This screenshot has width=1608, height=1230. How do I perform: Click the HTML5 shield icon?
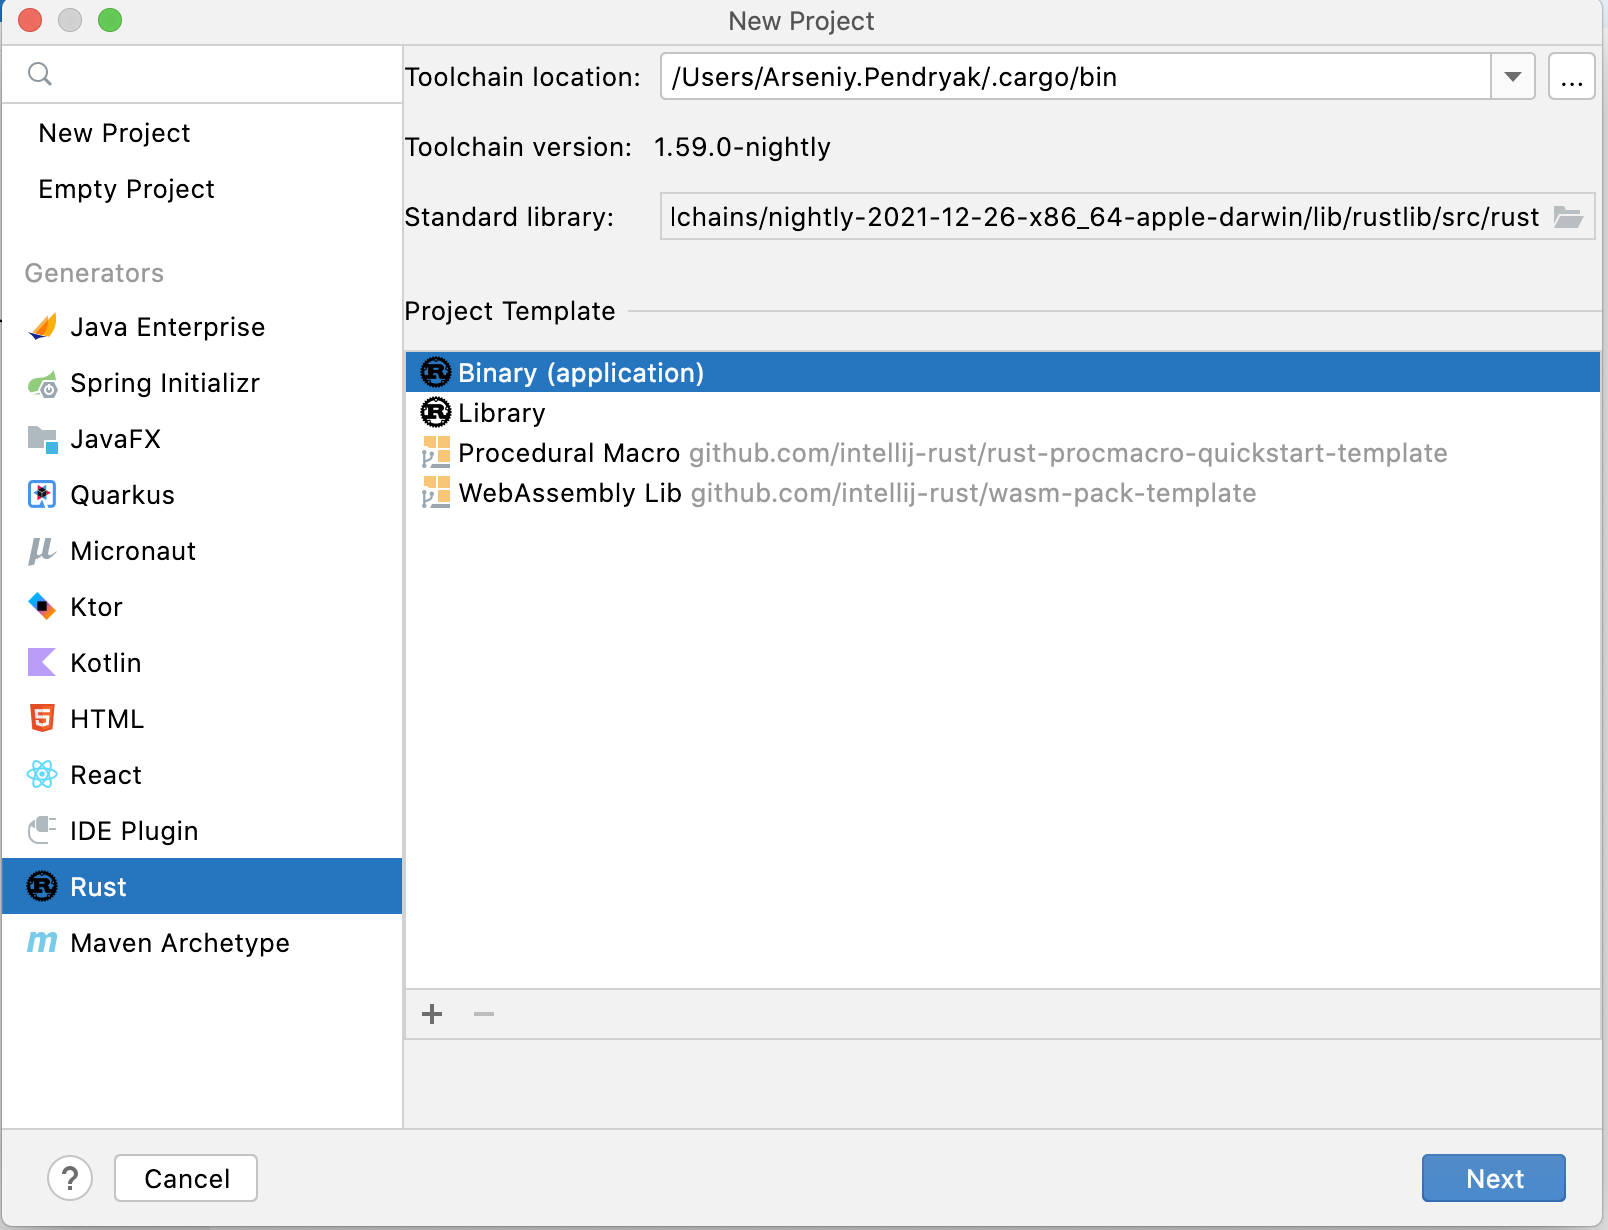pos(43,719)
